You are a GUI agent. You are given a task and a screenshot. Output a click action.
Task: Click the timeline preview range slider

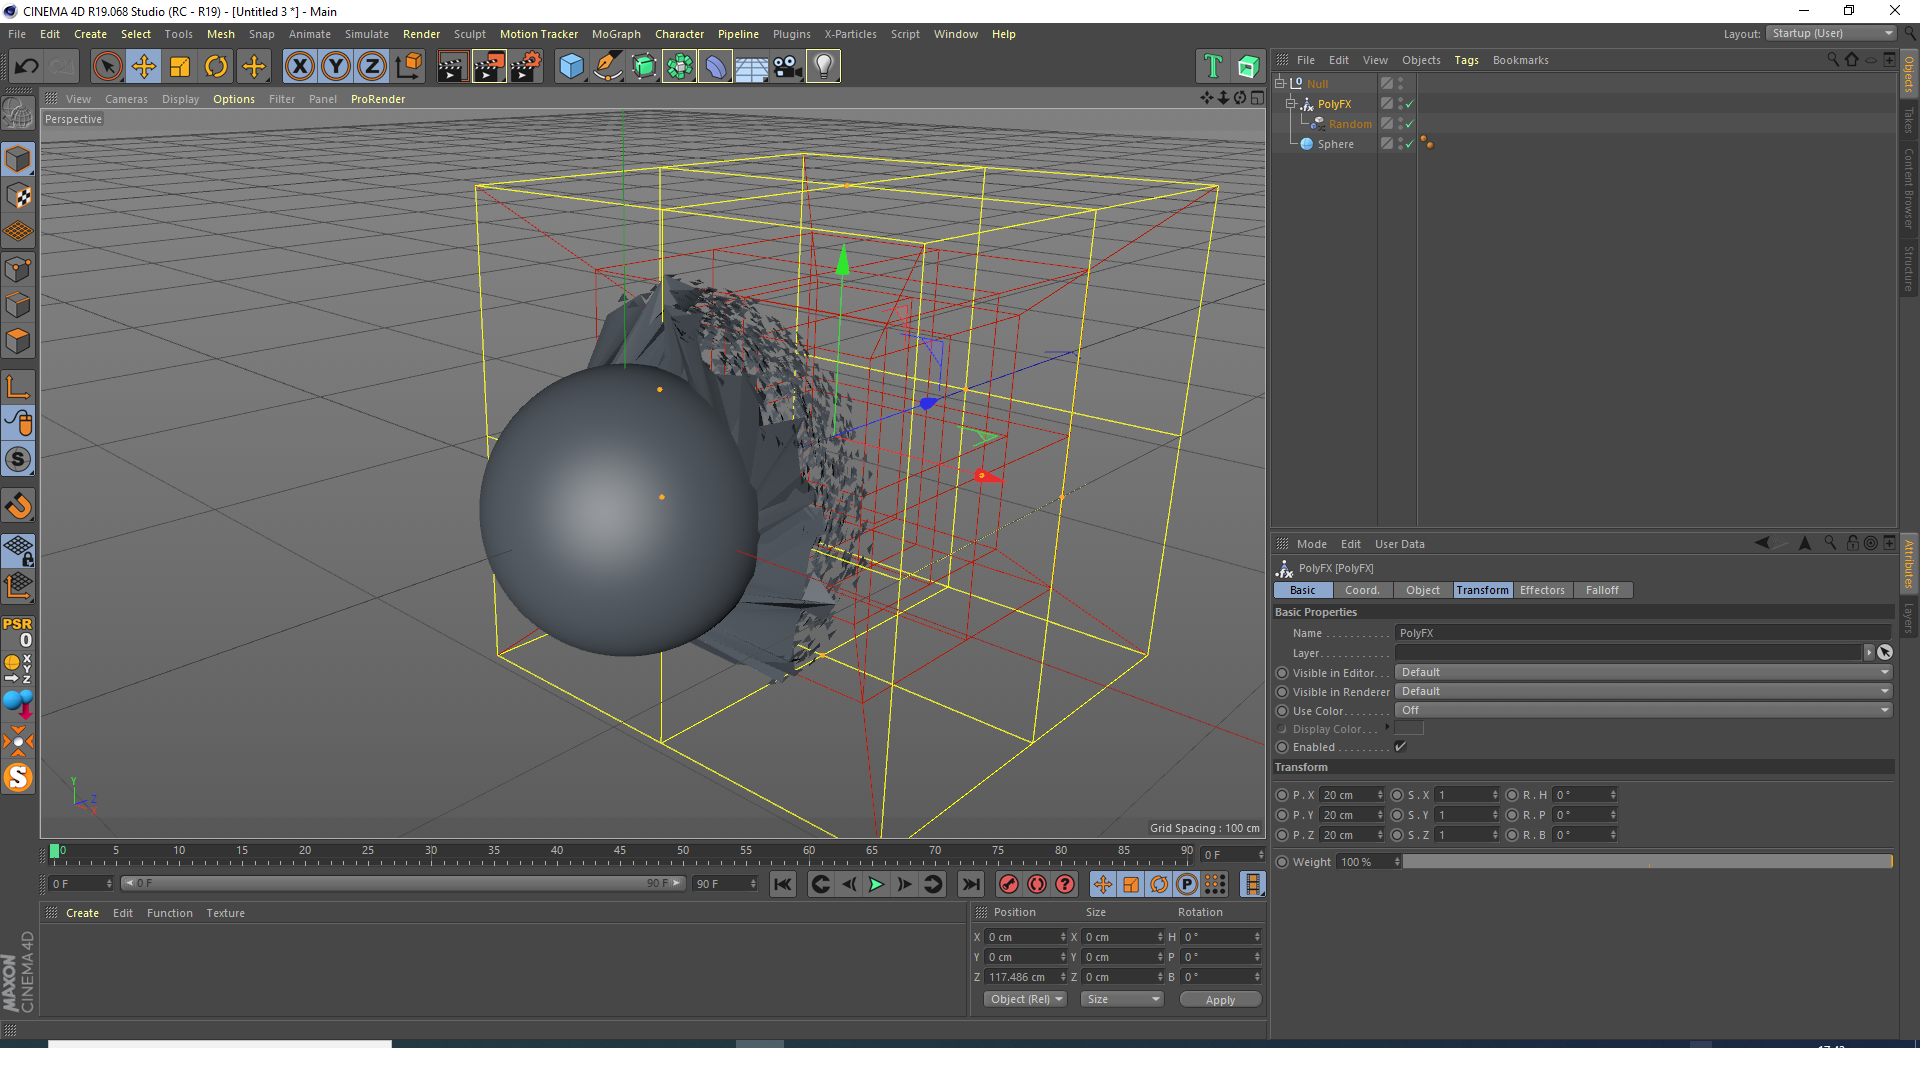pyautogui.click(x=402, y=883)
